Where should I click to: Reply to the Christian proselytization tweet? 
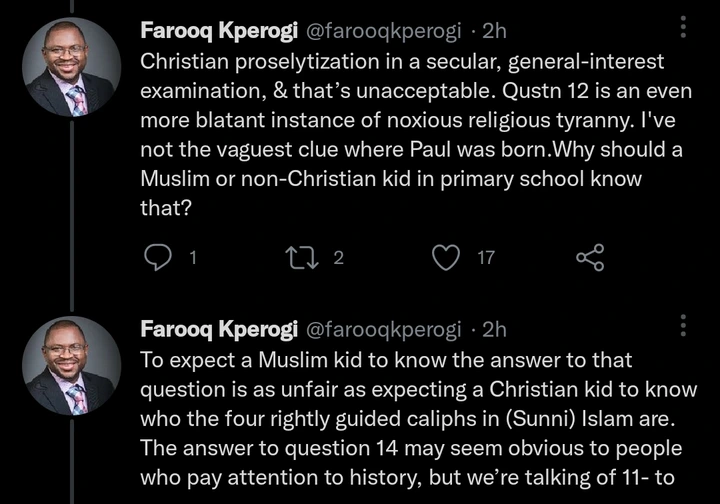click(158, 258)
